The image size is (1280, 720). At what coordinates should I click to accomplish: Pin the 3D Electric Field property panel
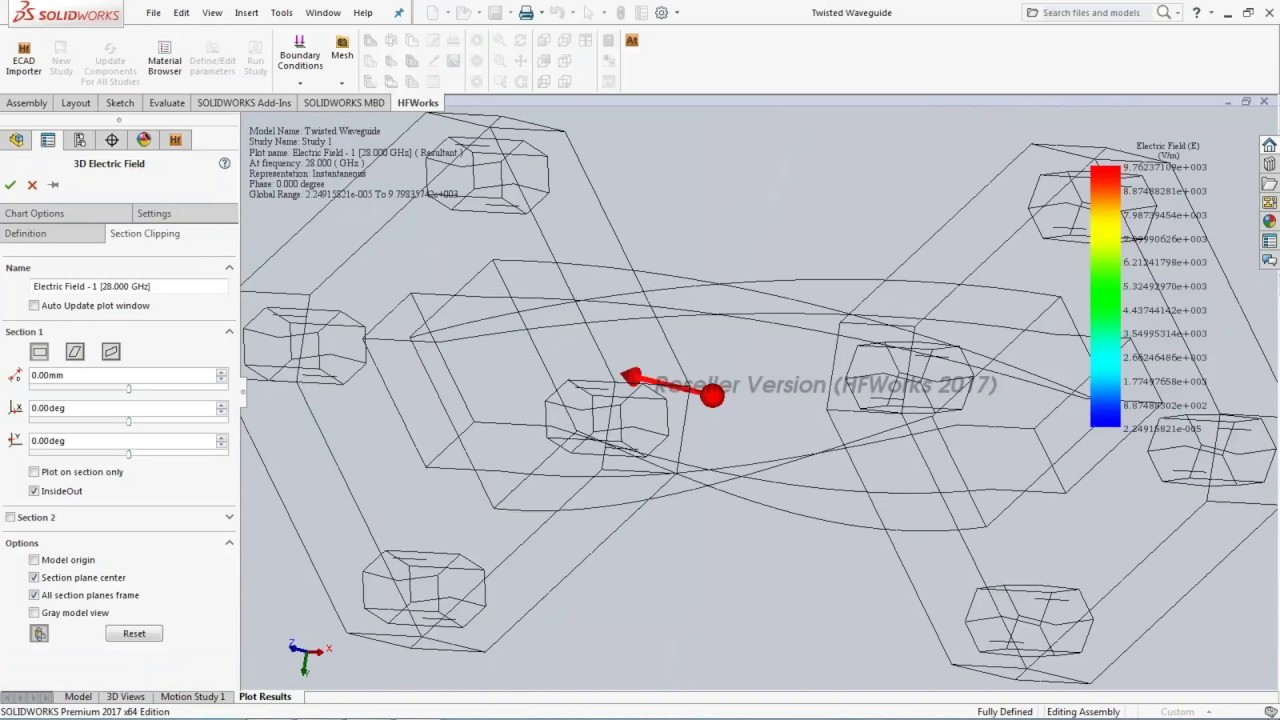tap(54, 185)
